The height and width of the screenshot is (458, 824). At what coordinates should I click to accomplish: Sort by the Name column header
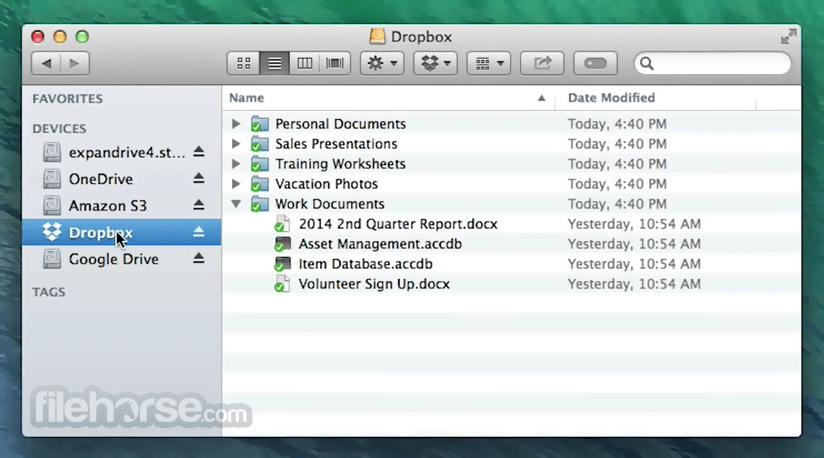tap(388, 98)
